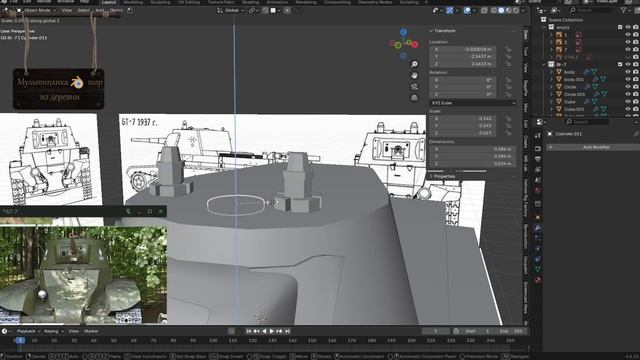Collapse the empty collection in outliner
Viewport: 640px width, 360px height.
544,27
